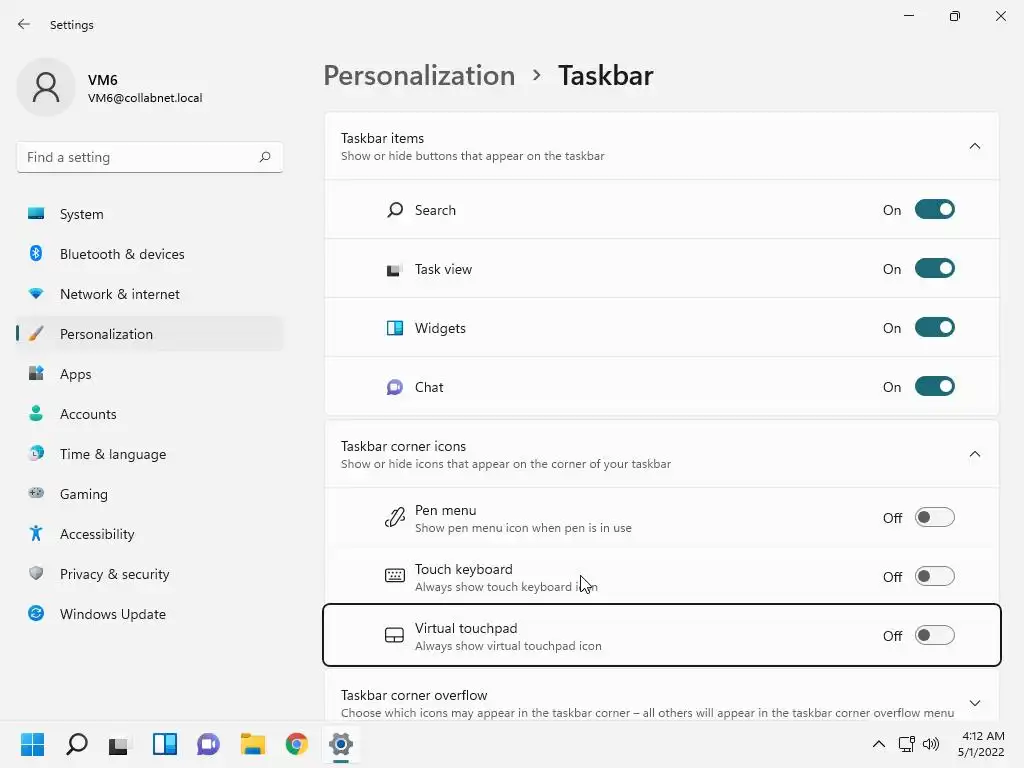Click the Find a setting search box
The image size is (1024, 768).
138,157
